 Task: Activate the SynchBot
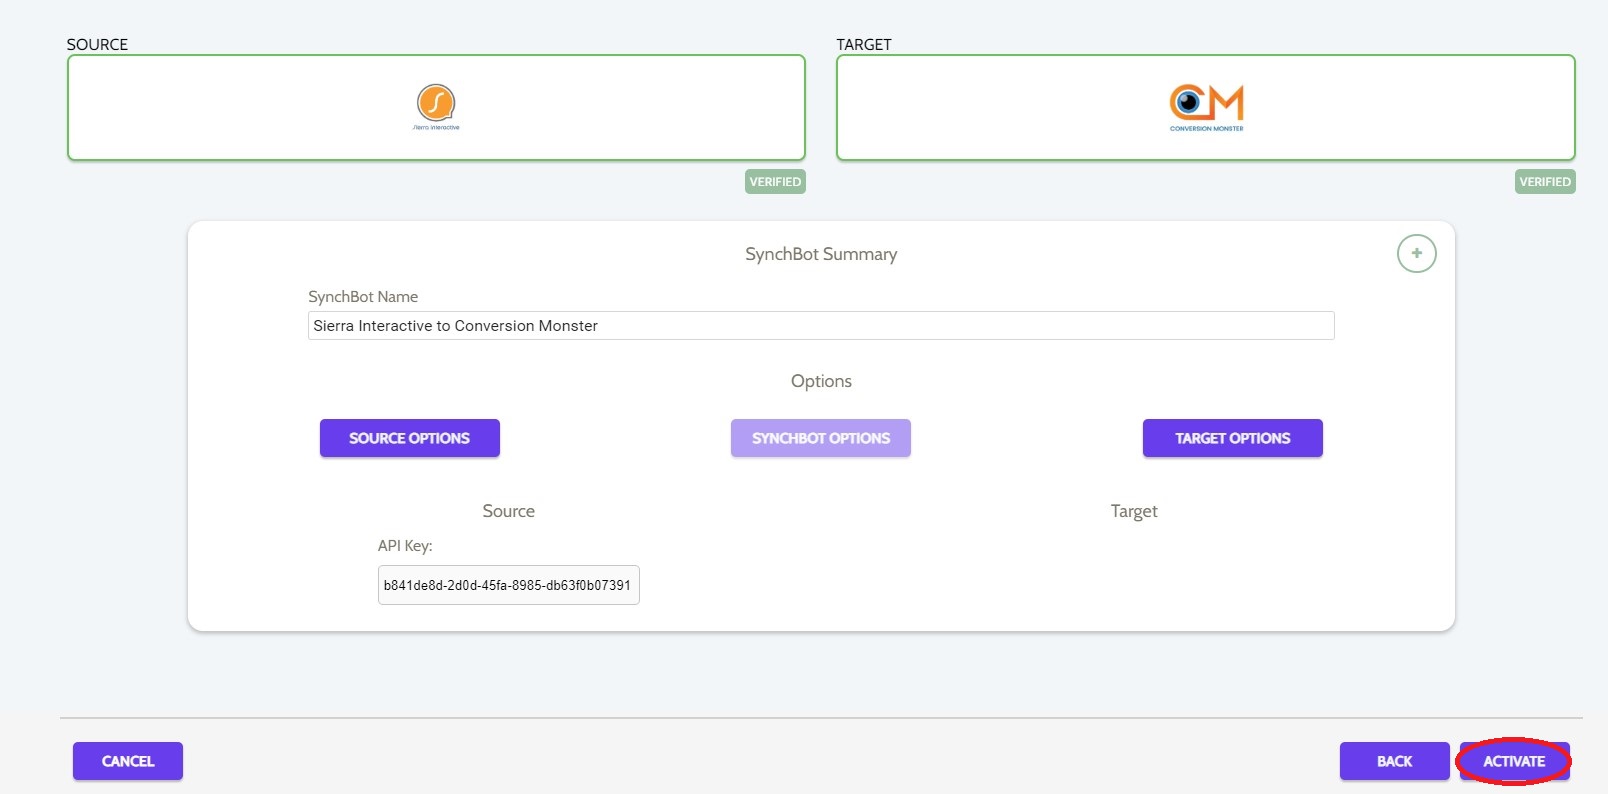(1514, 761)
